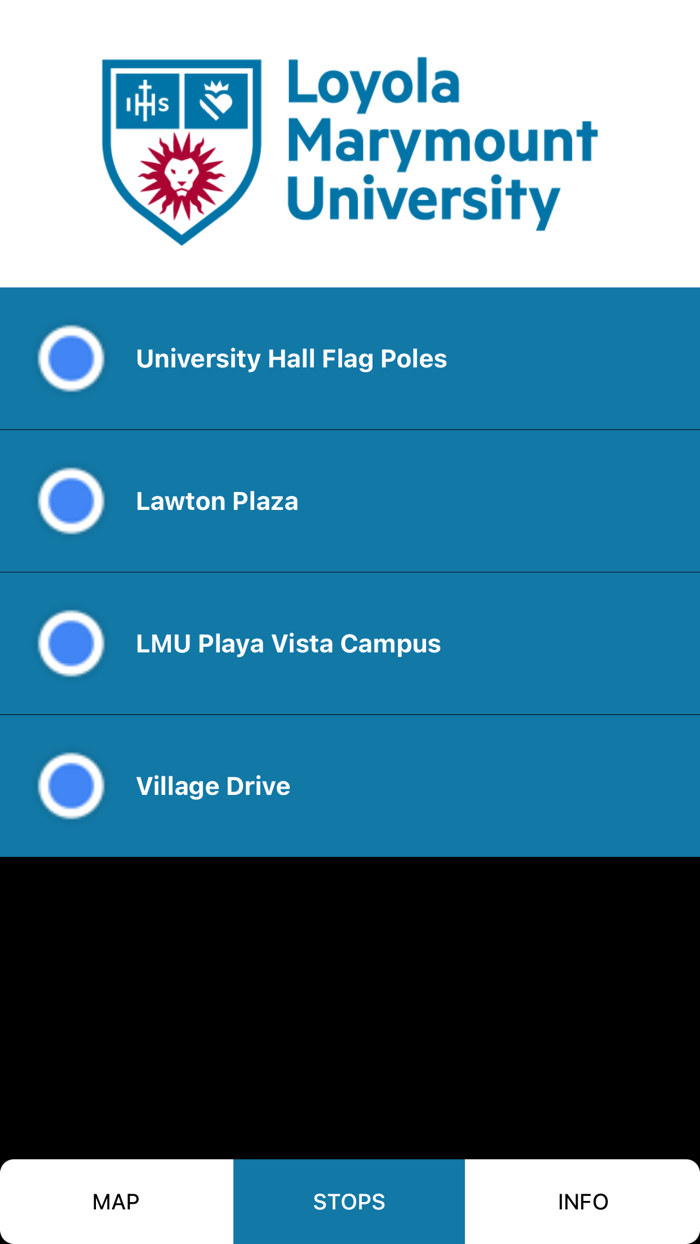Expand the University Hall Flag Poles row
Viewport: 700px width, 1244px height.
tap(350, 358)
